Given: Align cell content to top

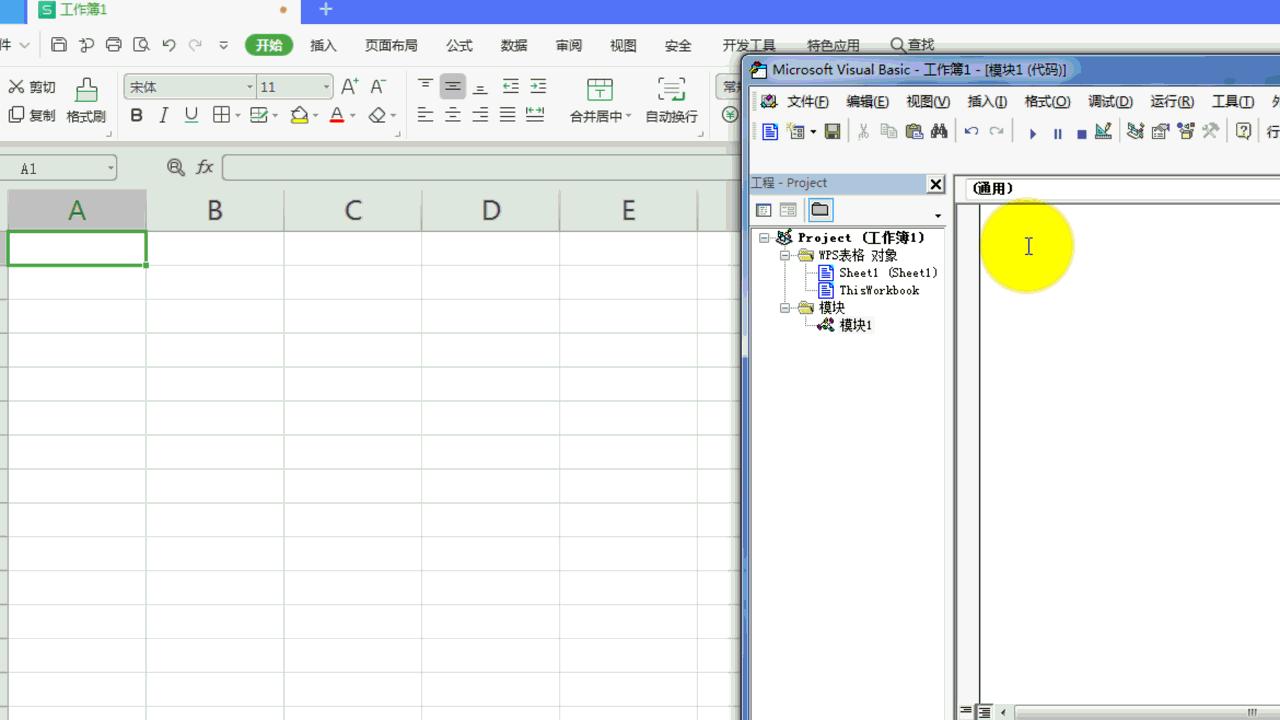Looking at the screenshot, I should point(425,86).
